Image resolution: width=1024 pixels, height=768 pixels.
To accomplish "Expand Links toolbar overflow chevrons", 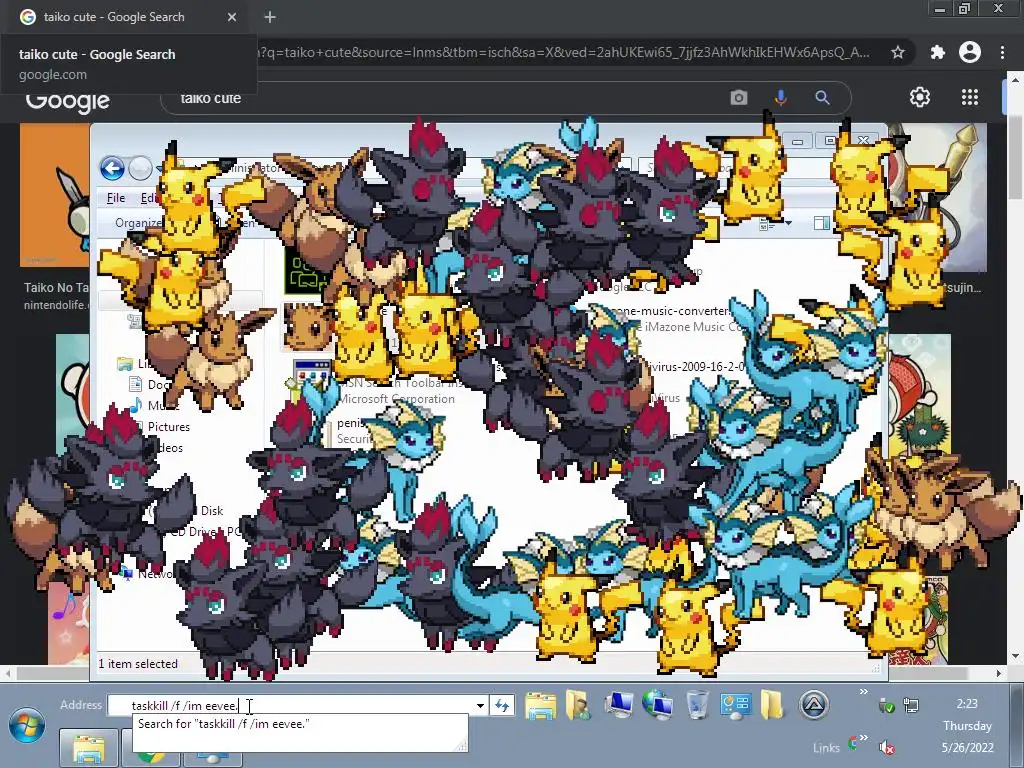I will point(863,738).
